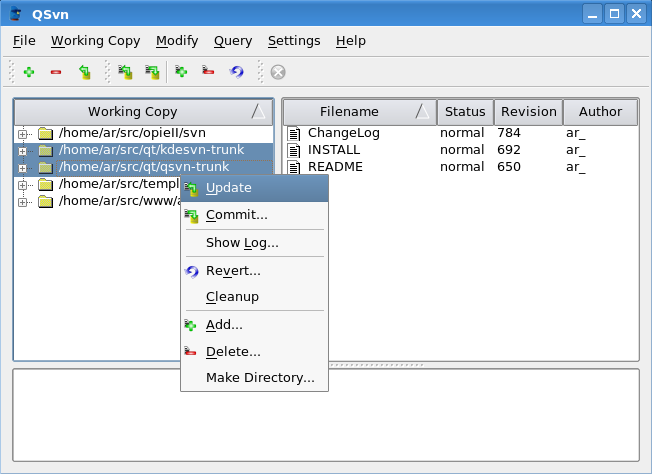Minimize the QSvn window
Image resolution: width=652 pixels, height=474 pixels.
click(x=593, y=14)
